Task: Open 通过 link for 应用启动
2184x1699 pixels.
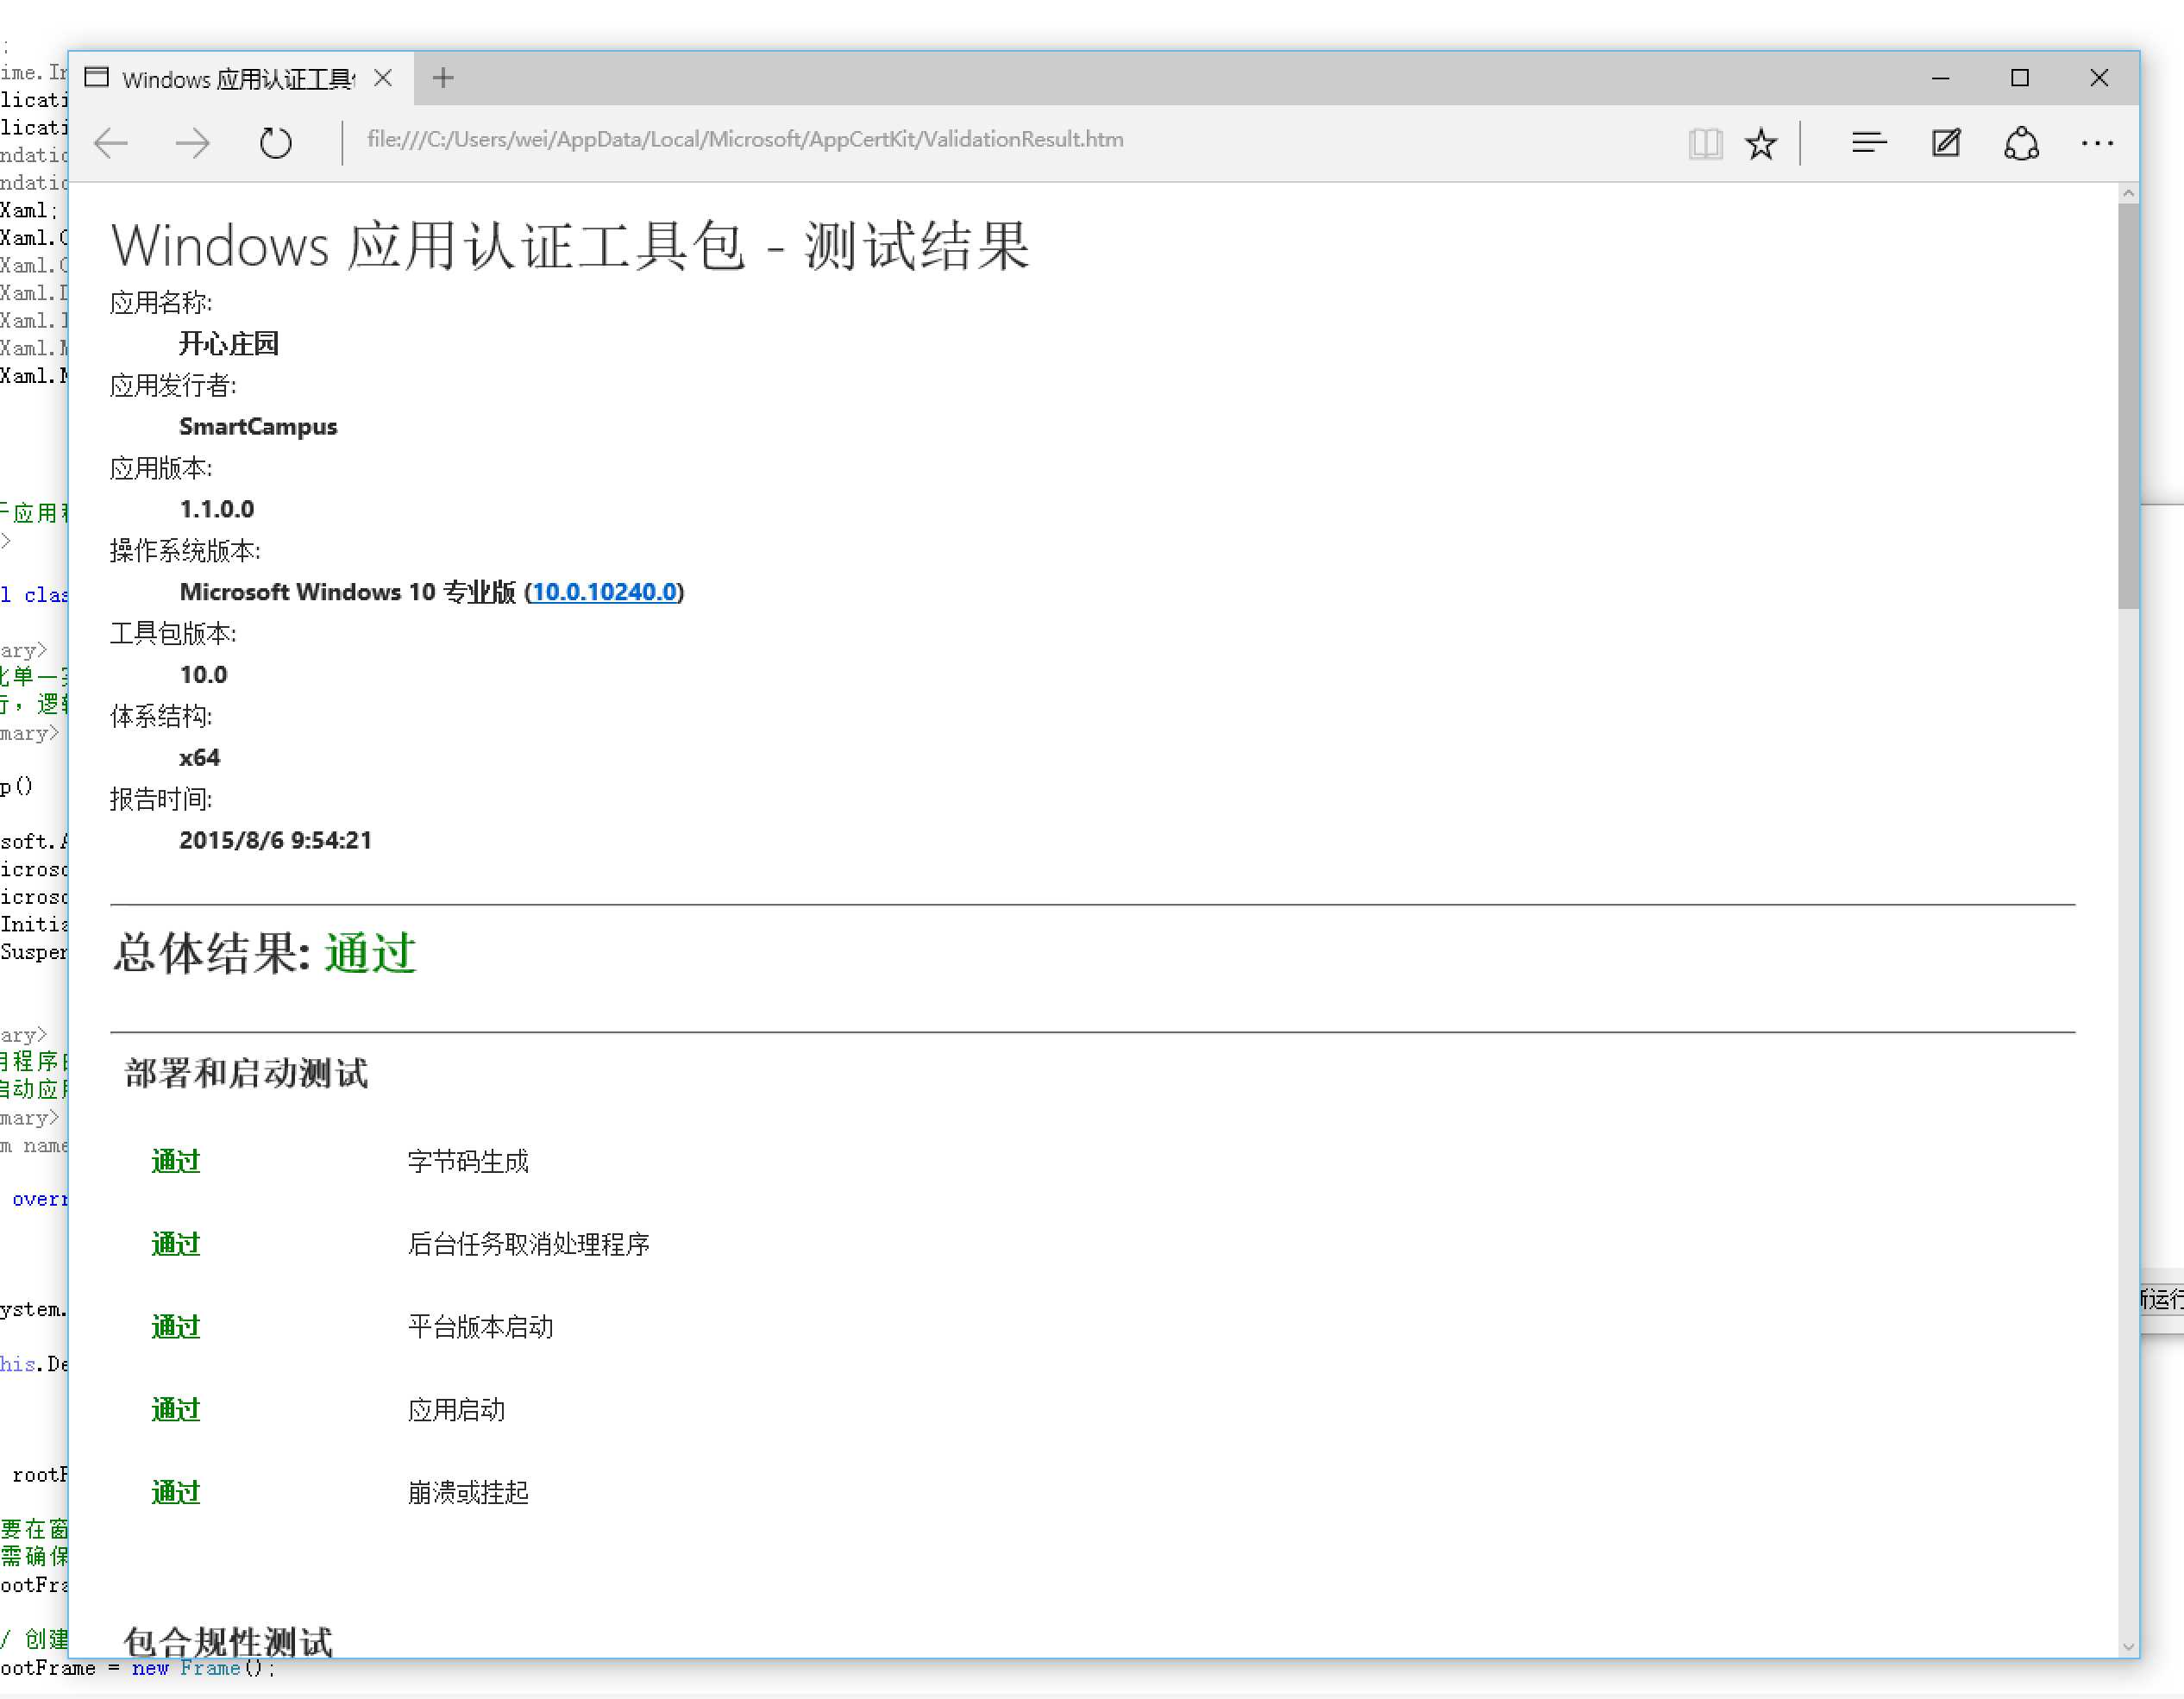Action: pos(176,1410)
